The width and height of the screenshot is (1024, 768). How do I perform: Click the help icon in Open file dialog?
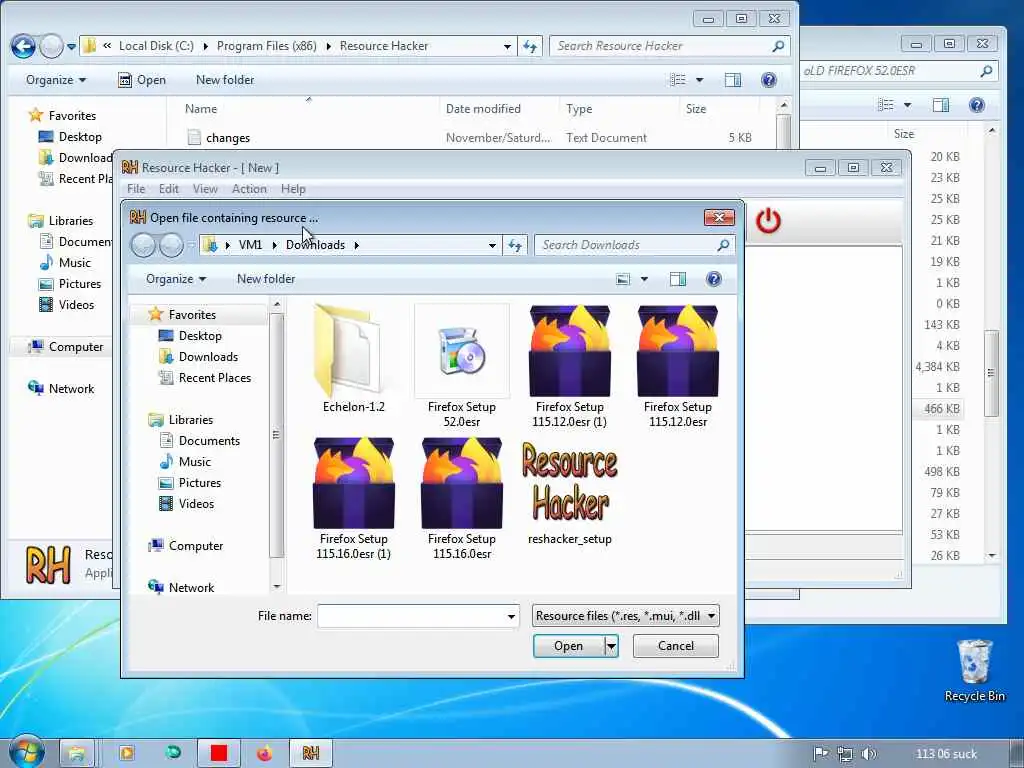(714, 280)
